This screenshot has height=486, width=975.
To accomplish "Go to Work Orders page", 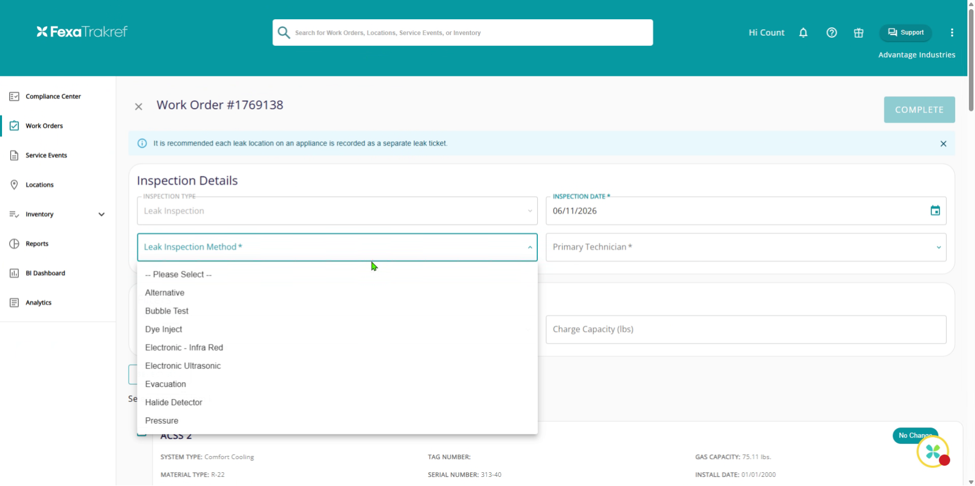I will pyautogui.click(x=44, y=126).
